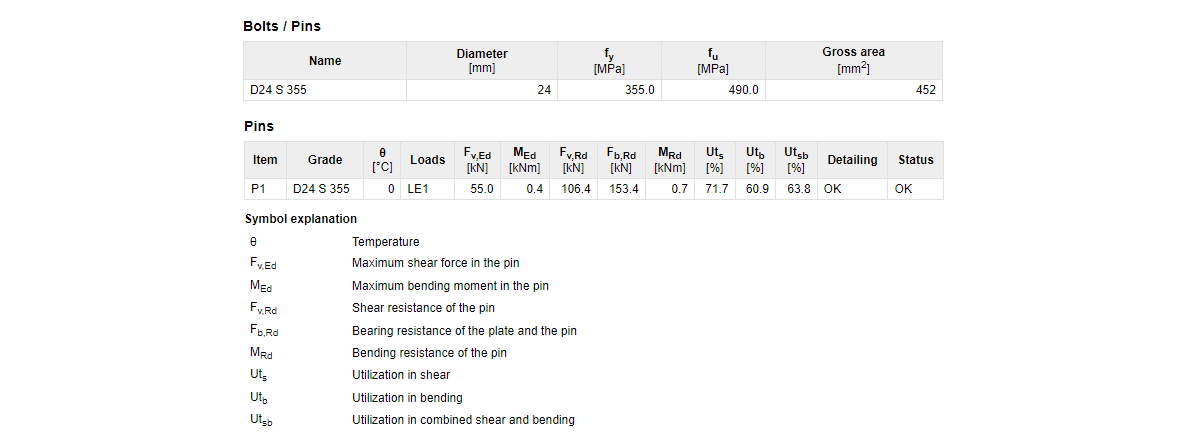Click the fu value 490.0 cell

[743, 90]
